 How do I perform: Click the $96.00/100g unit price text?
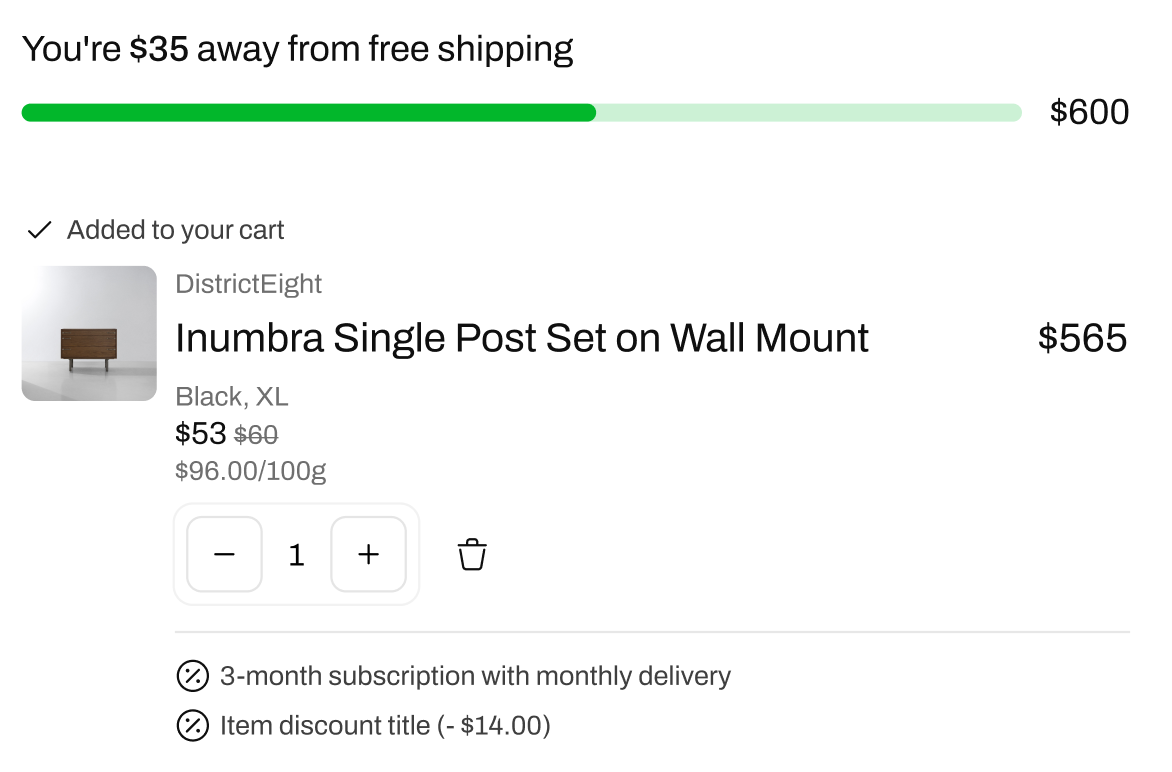(250, 470)
